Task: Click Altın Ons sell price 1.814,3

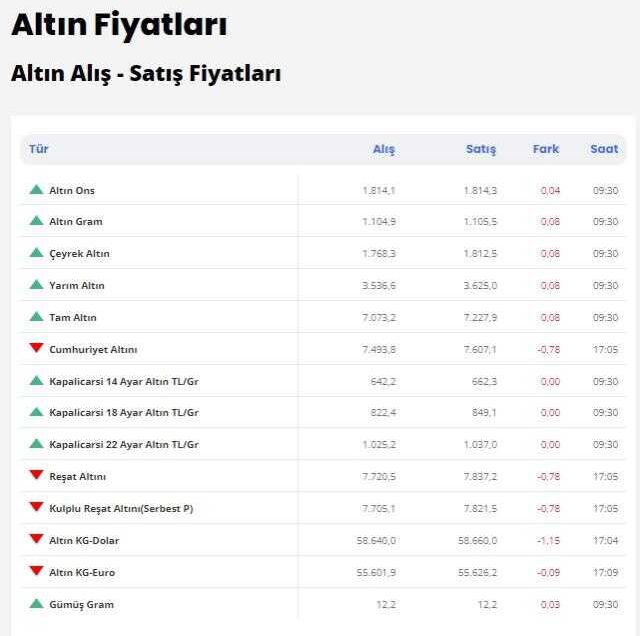Action: (480, 191)
